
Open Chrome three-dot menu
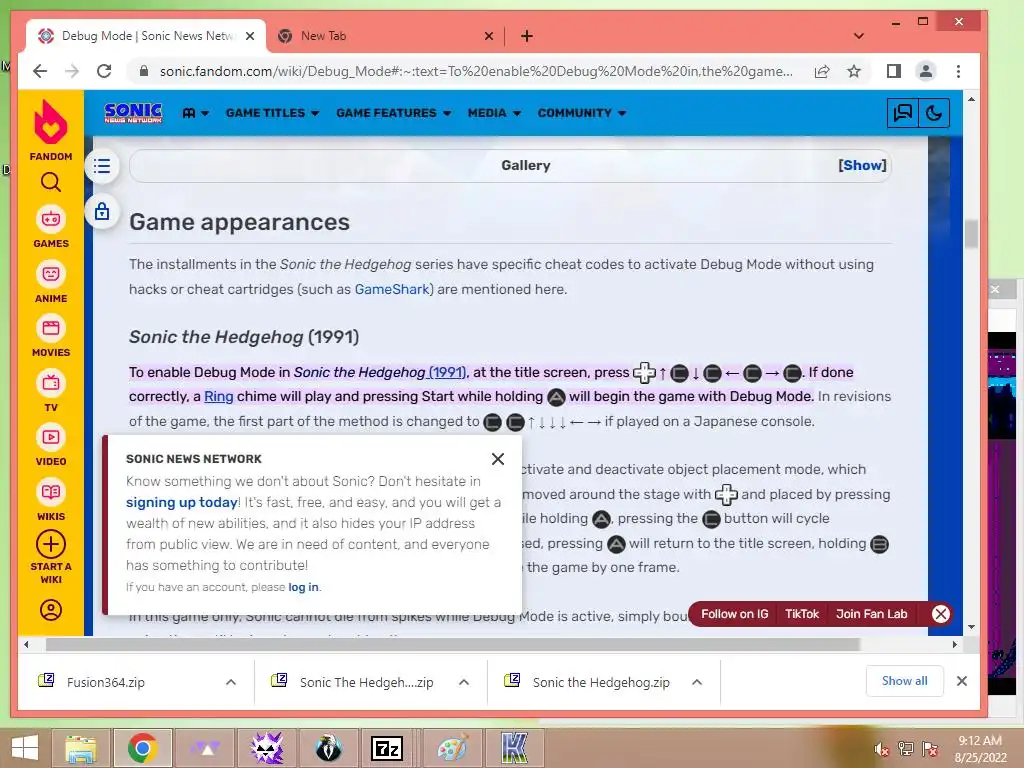pos(958,71)
